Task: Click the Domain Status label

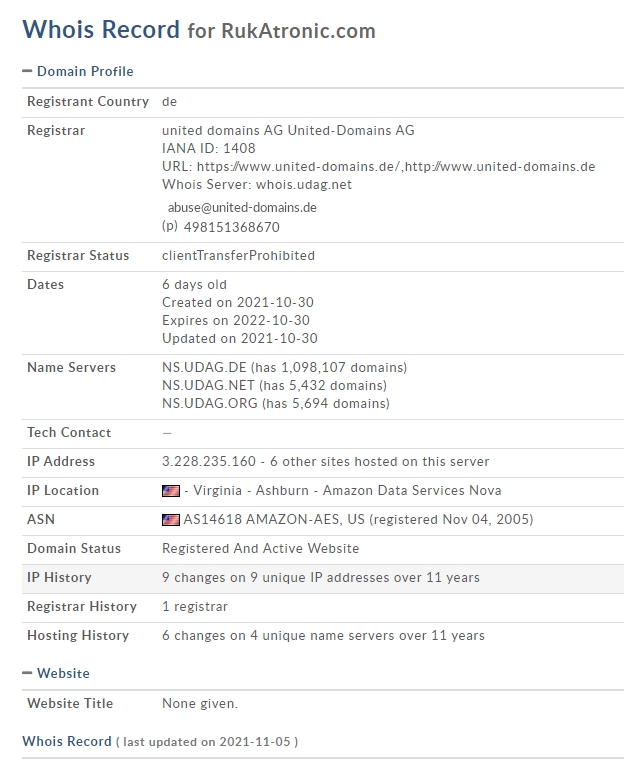Action: (74, 549)
